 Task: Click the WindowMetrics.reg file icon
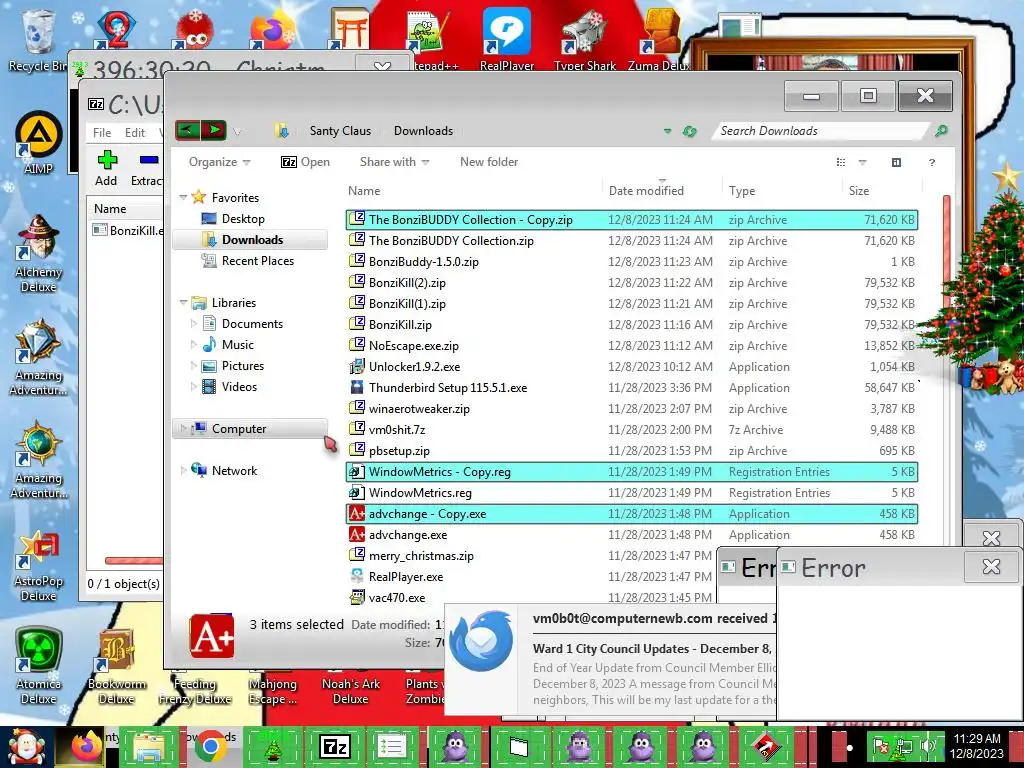tap(357, 492)
